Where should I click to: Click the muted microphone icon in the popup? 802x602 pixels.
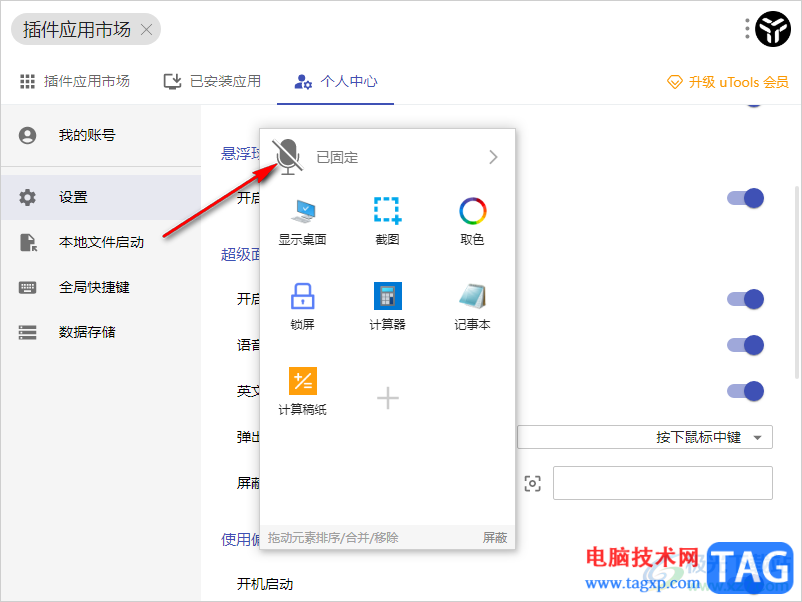pyautogui.click(x=288, y=157)
